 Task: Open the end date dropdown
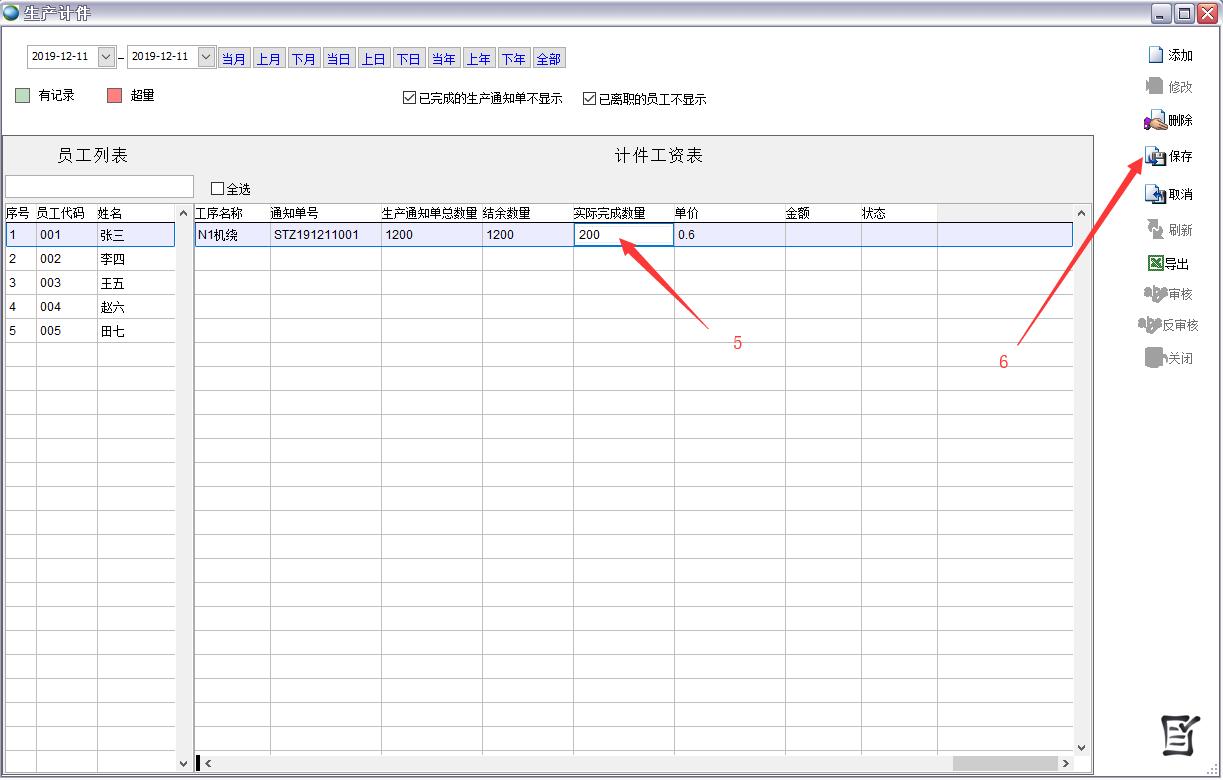click(206, 57)
